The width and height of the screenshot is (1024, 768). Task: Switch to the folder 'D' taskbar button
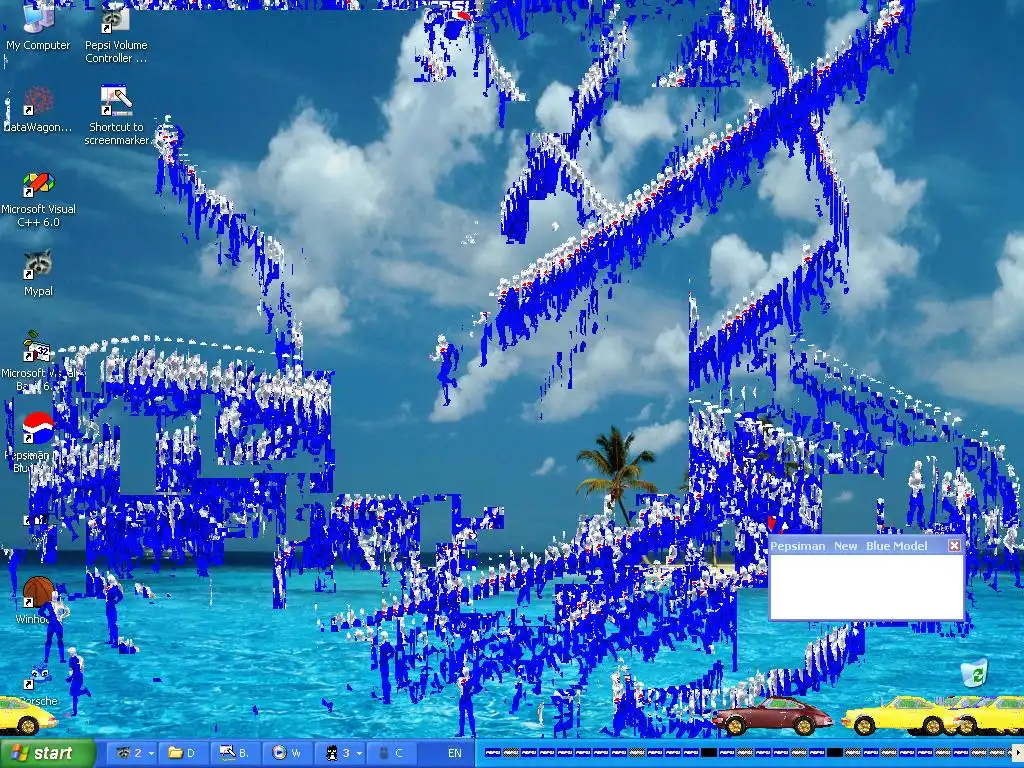pos(182,753)
